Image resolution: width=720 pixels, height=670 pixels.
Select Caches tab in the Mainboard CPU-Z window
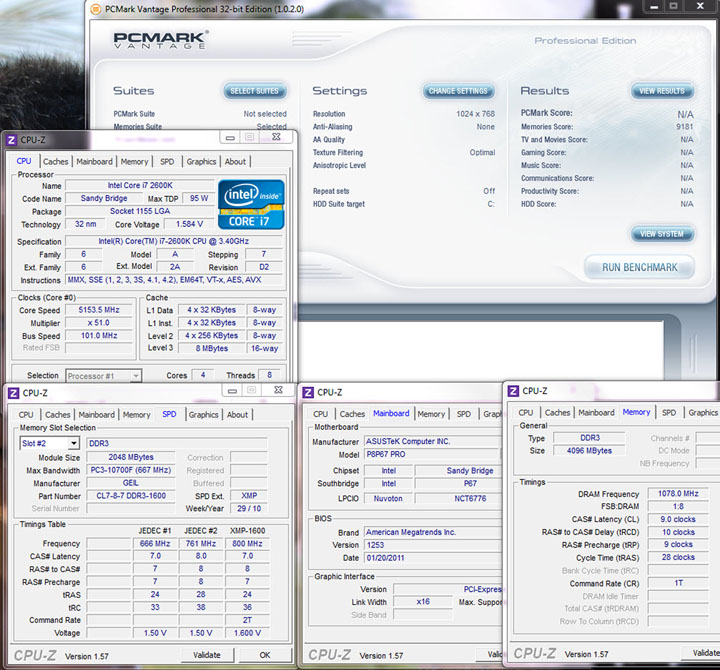pos(352,414)
